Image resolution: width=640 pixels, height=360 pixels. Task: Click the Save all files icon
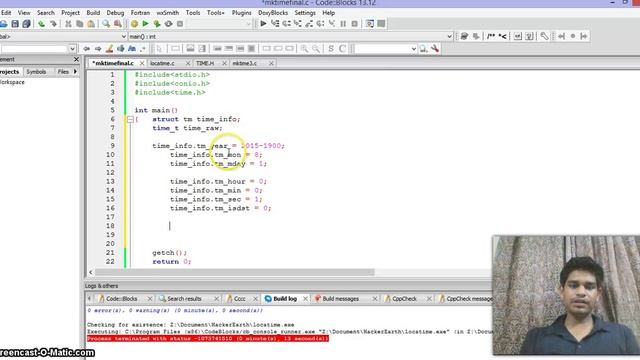pyautogui.click(x=27, y=24)
